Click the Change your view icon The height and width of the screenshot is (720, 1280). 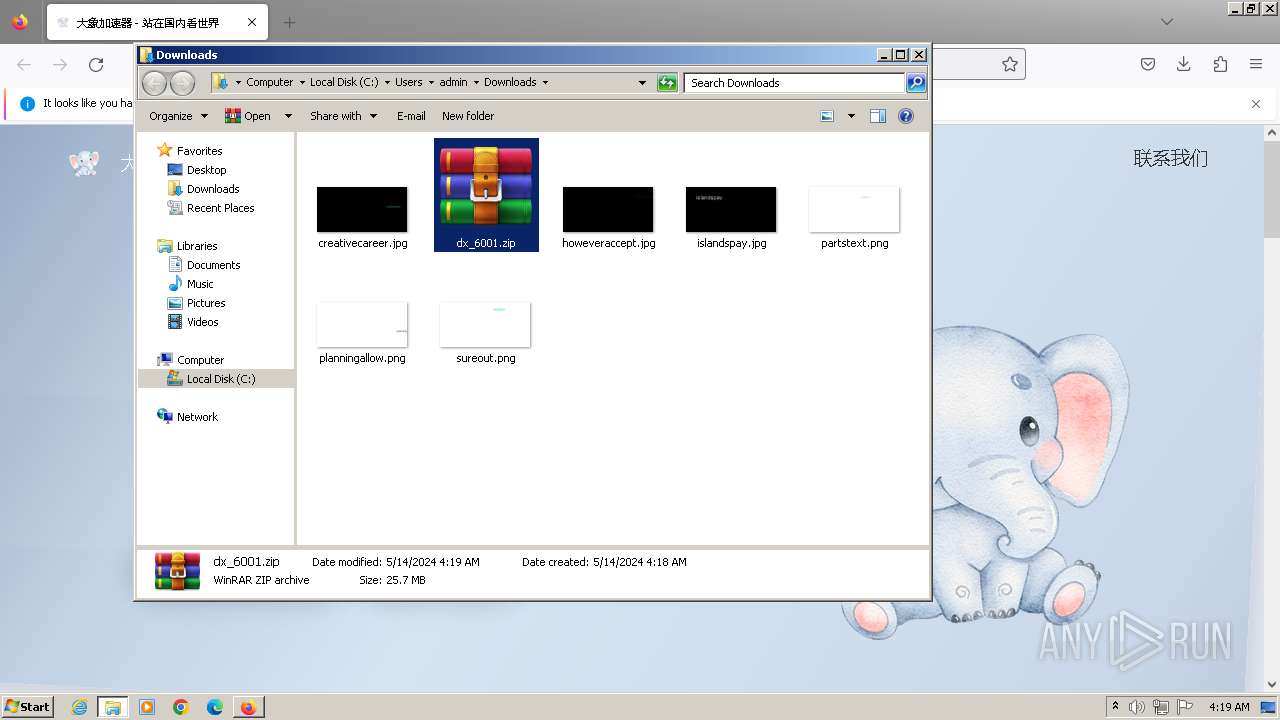(827, 116)
